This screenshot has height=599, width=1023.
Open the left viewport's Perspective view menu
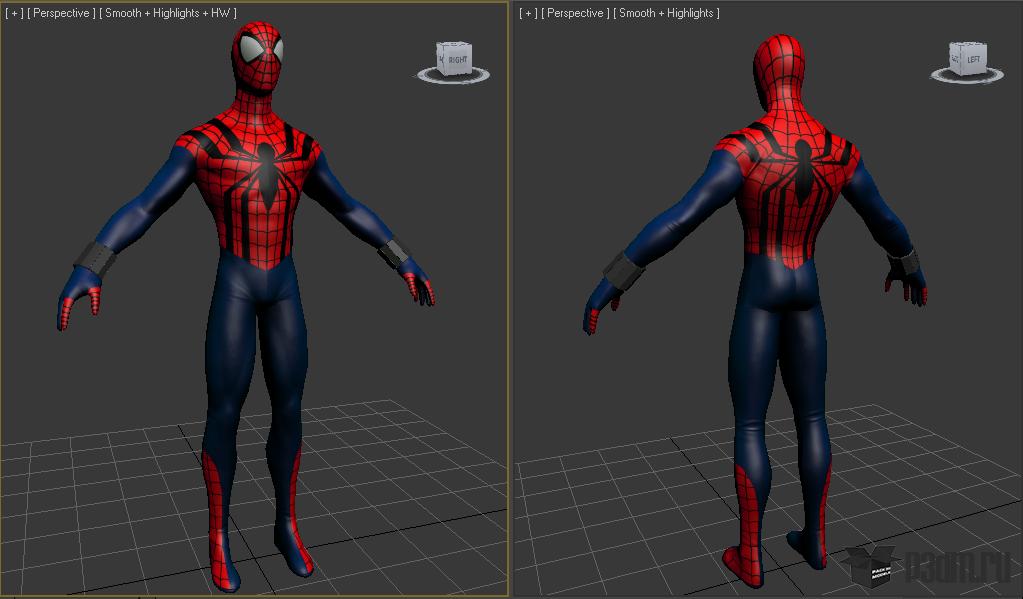pos(61,13)
